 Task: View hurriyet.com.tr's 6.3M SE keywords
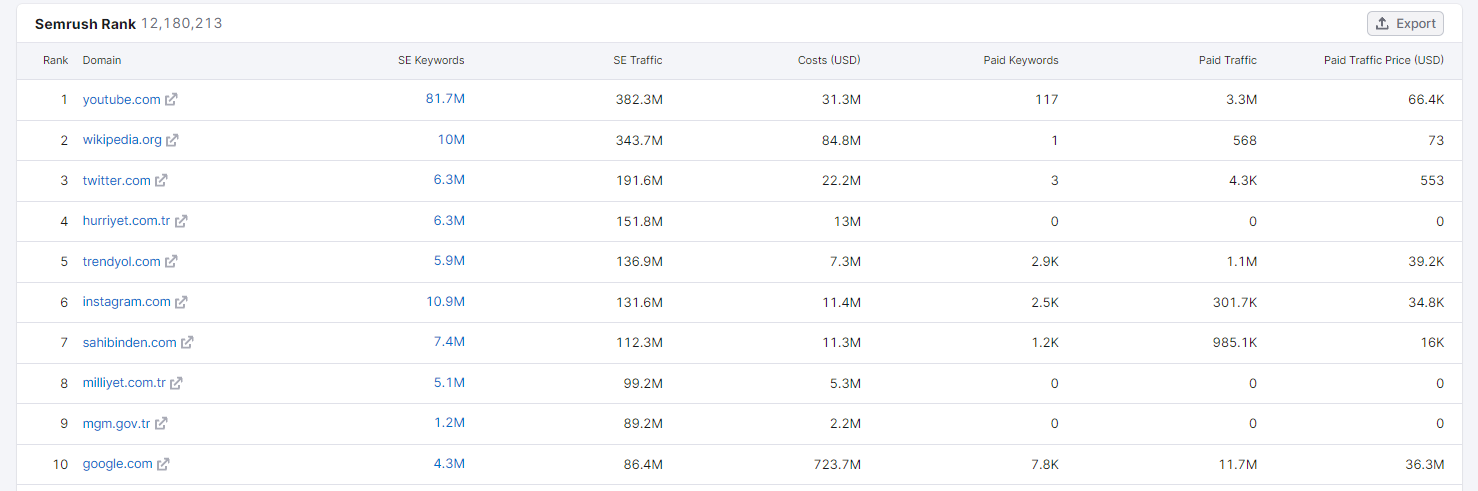pyautogui.click(x=449, y=221)
